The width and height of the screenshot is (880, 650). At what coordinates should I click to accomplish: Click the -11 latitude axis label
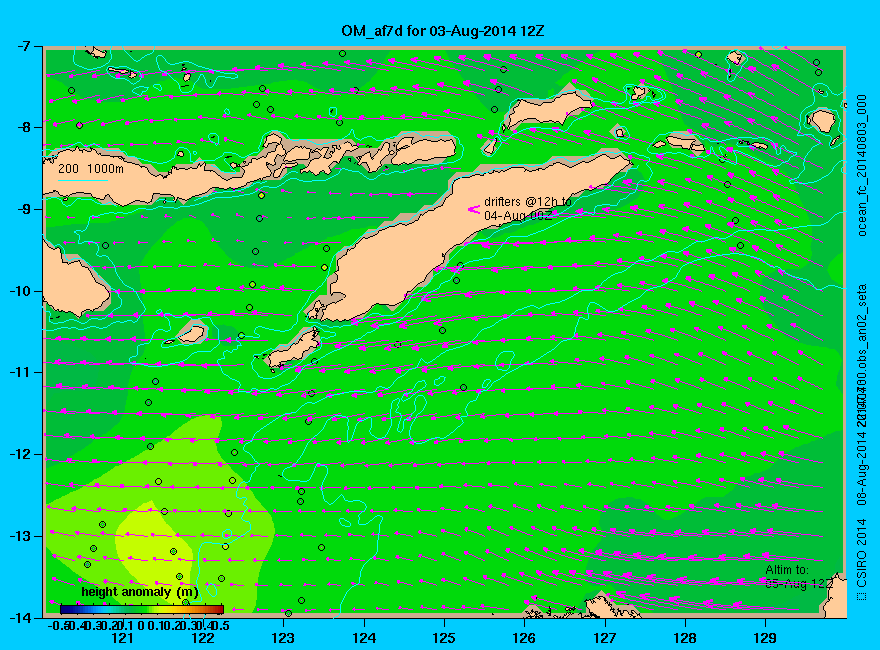point(20,372)
